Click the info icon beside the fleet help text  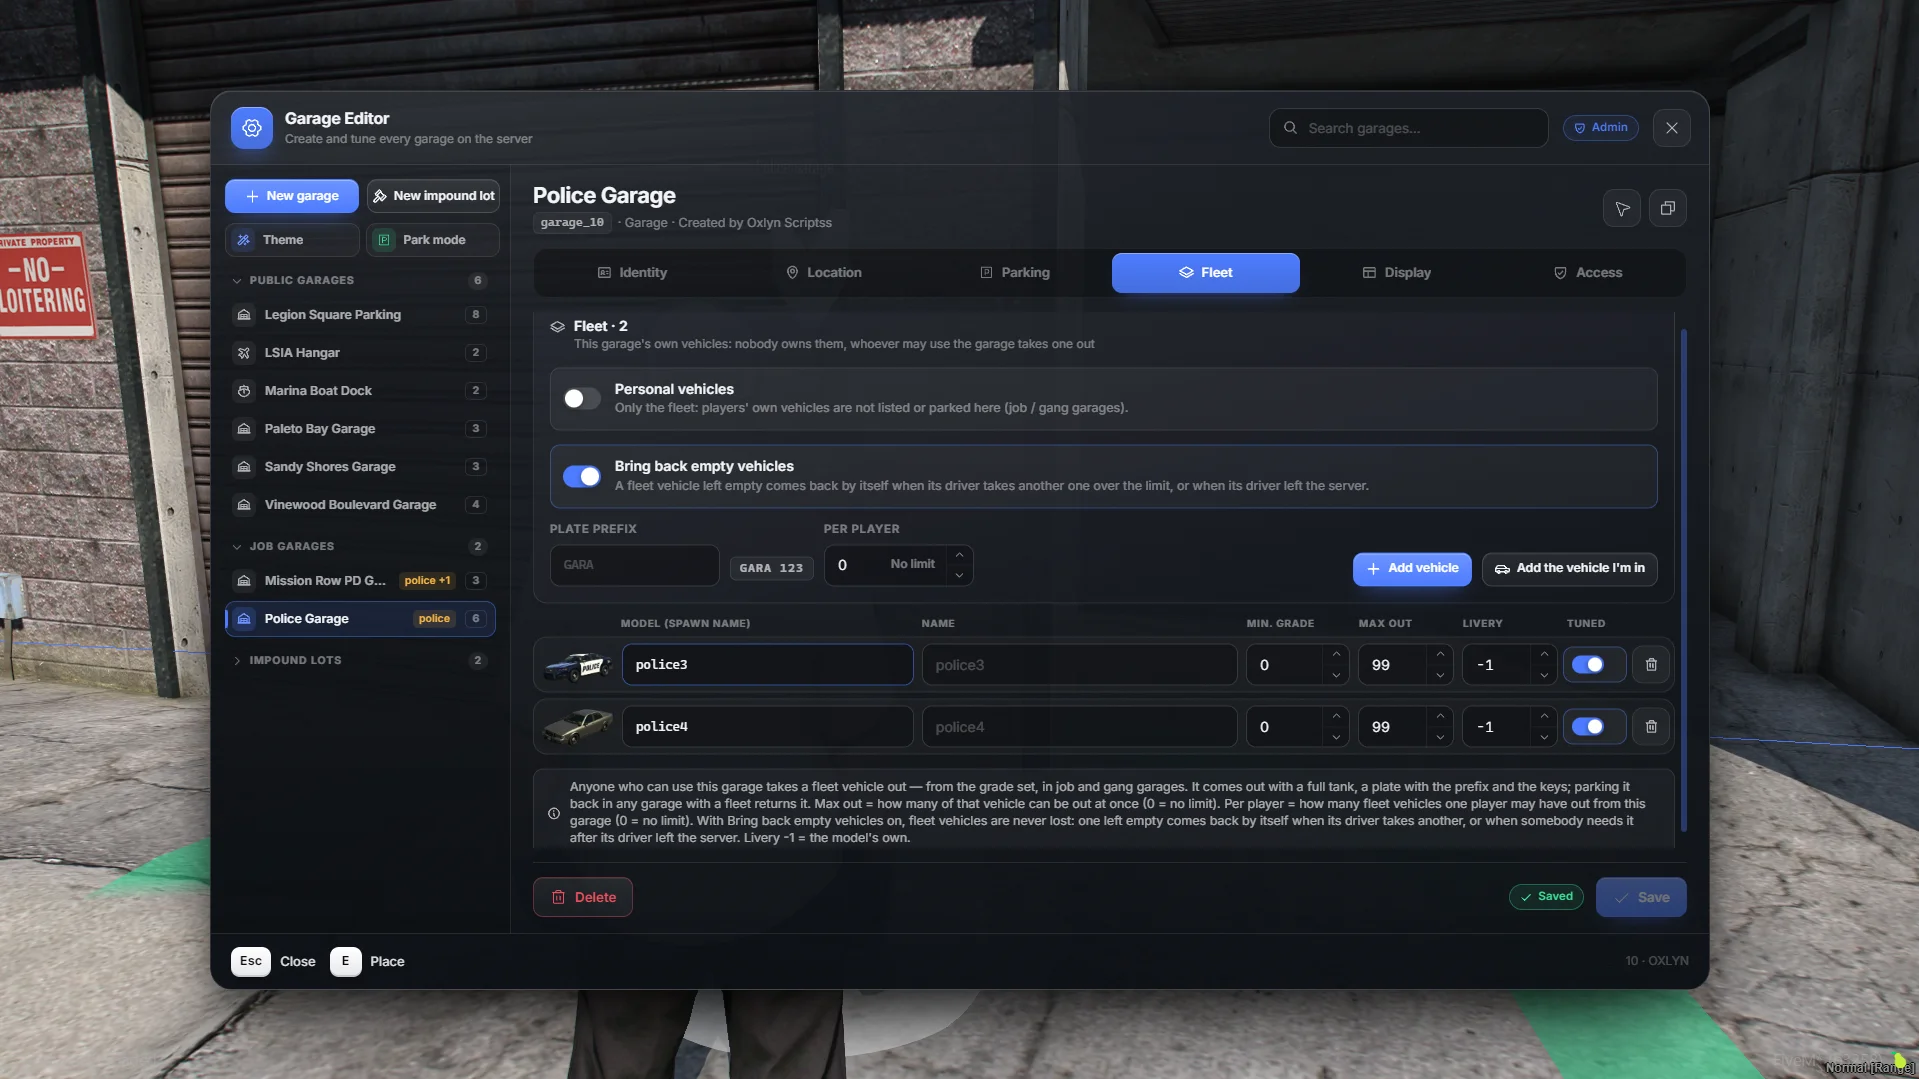[554, 813]
